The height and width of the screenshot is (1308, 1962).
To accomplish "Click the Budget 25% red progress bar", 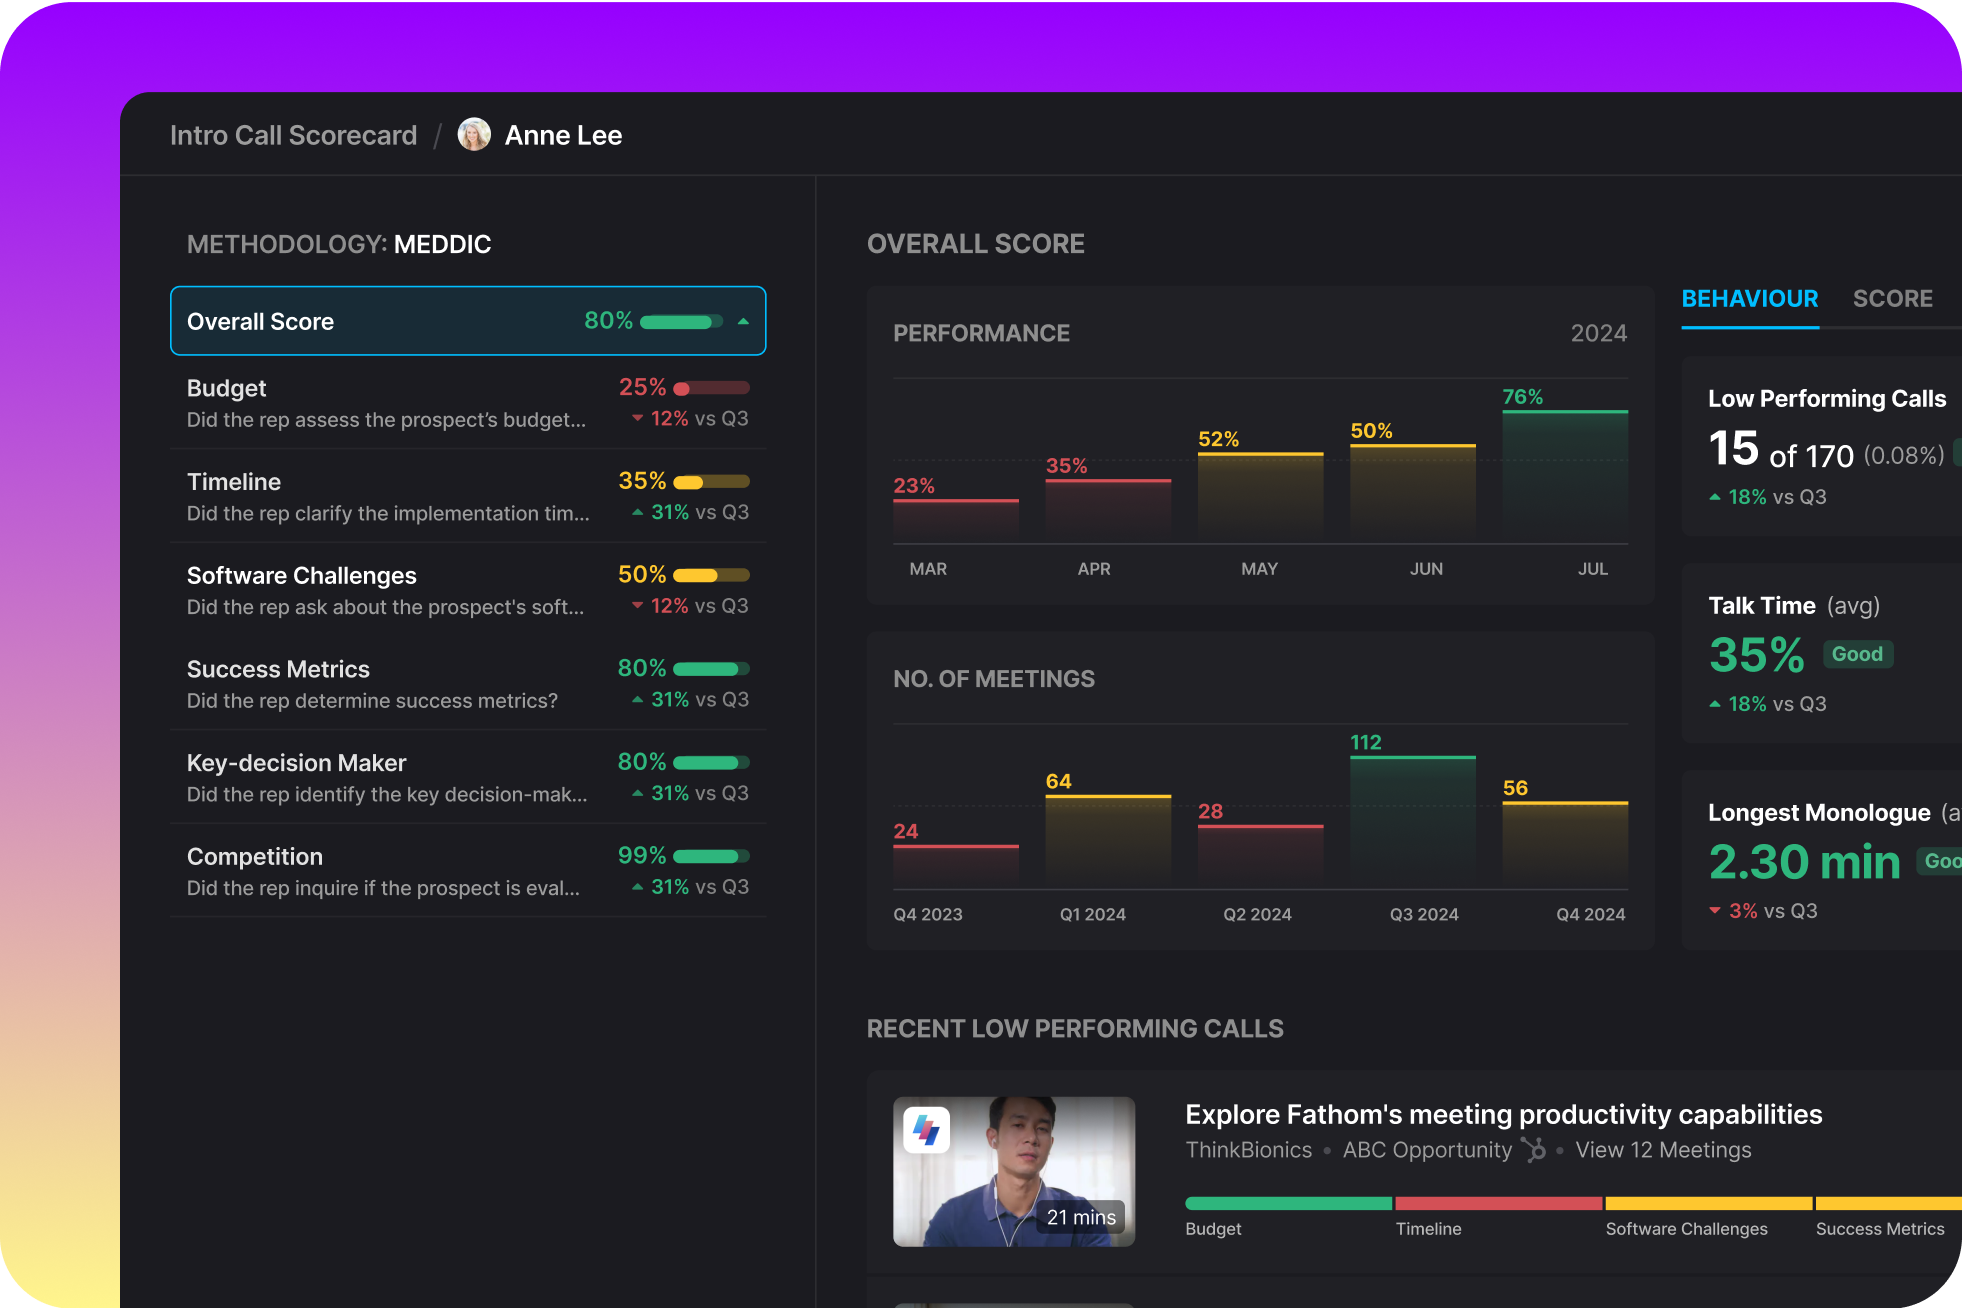I will point(711,388).
